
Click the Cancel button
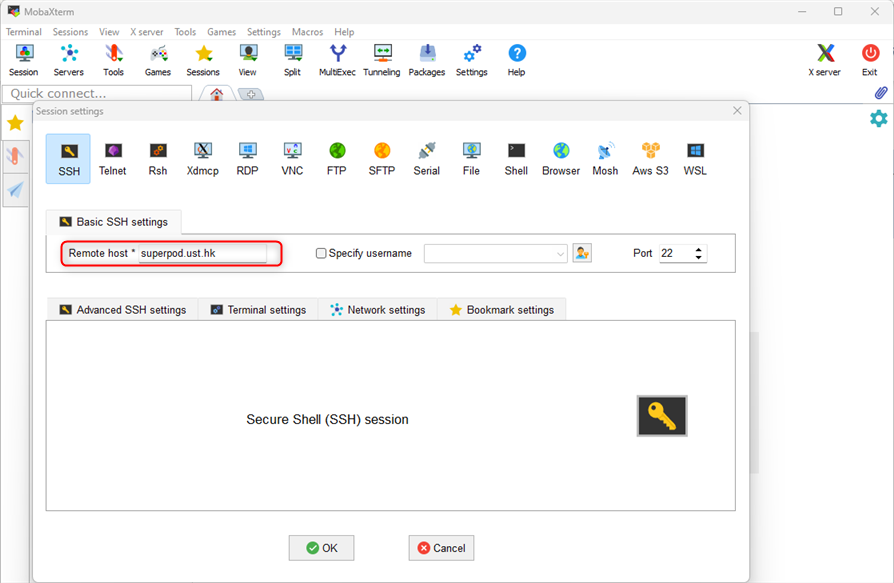coord(441,548)
